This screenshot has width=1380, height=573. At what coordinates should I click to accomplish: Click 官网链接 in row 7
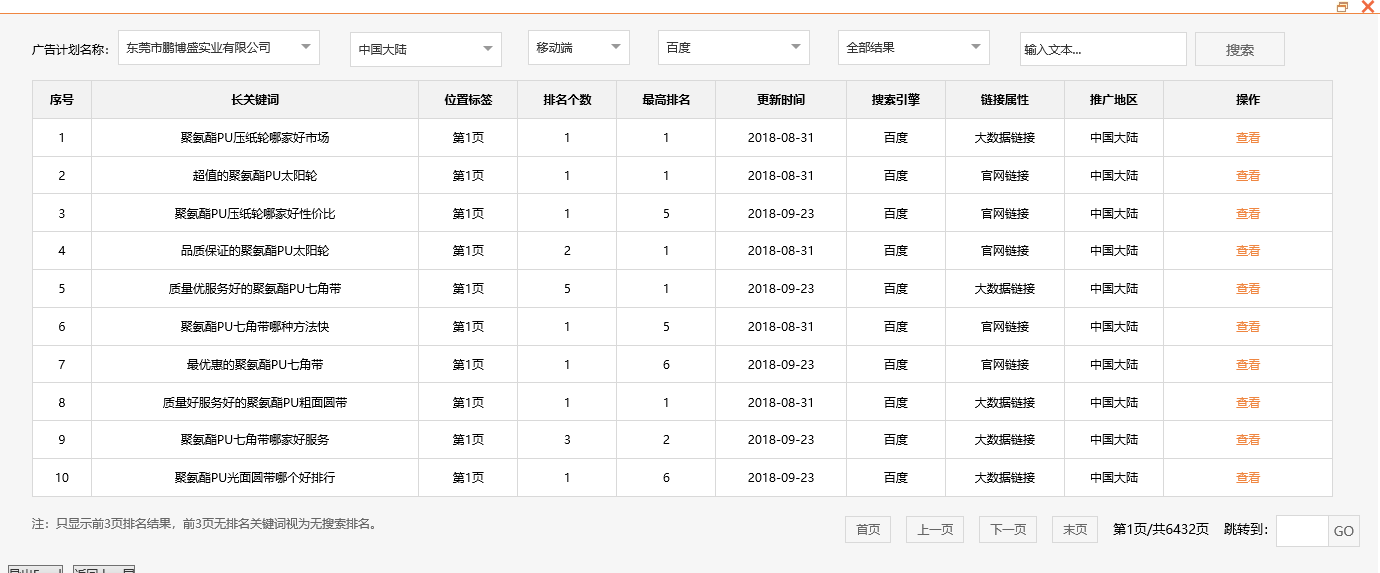pyautogui.click(x=1005, y=365)
